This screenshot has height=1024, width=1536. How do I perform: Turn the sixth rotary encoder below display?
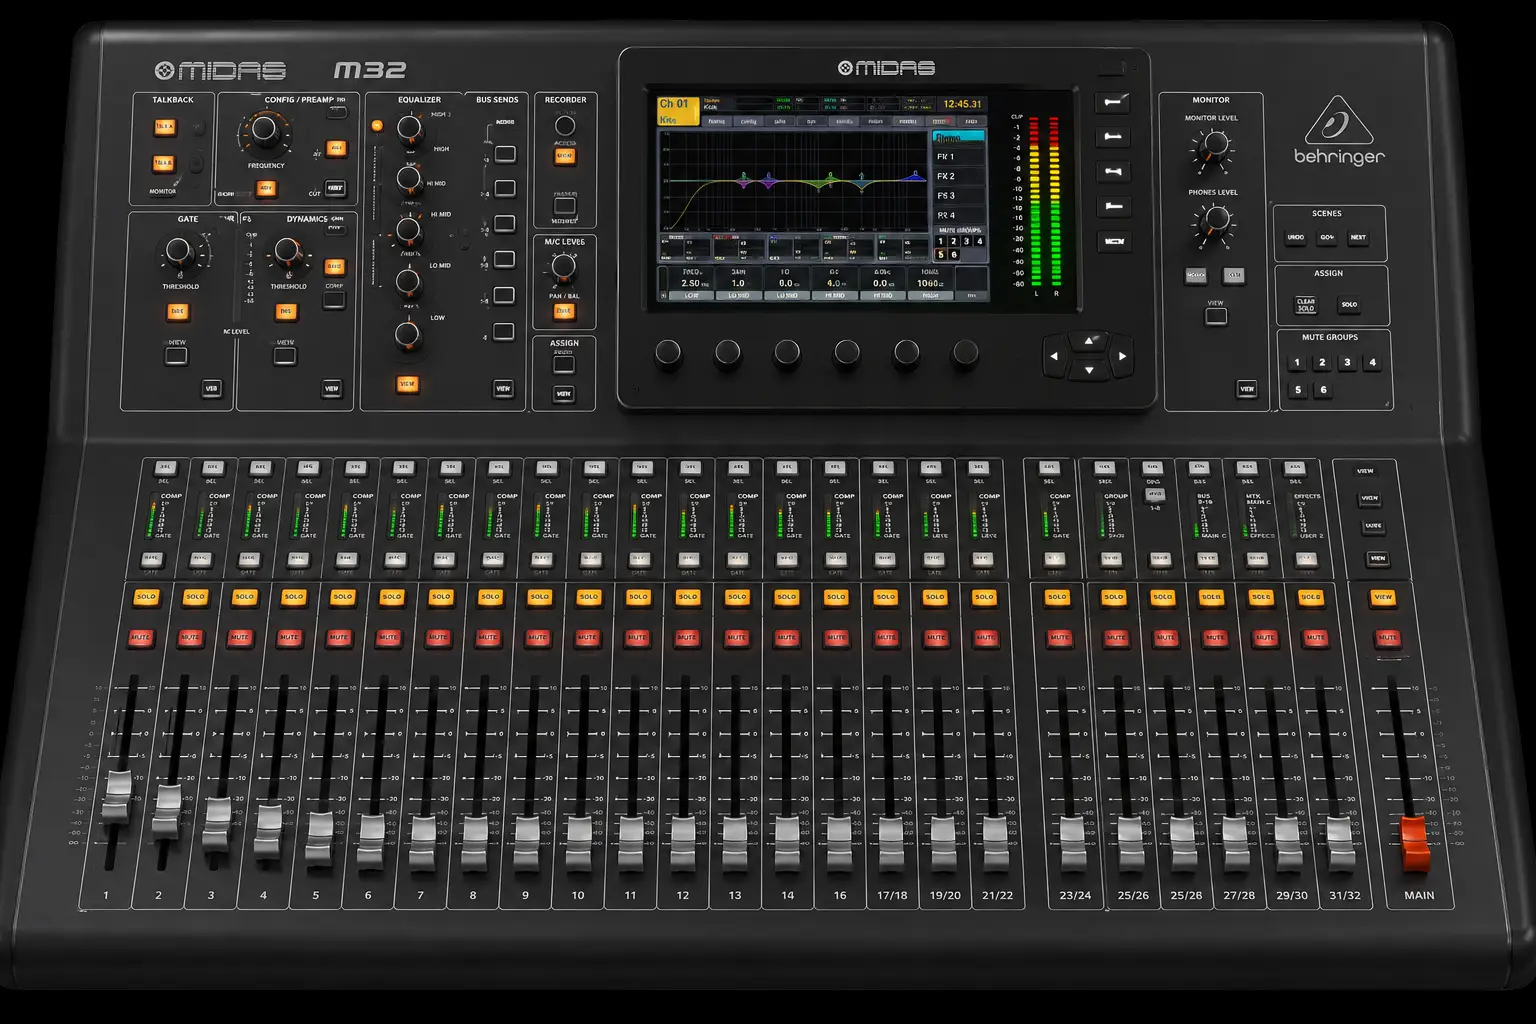pyautogui.click(x=965, y=353)
